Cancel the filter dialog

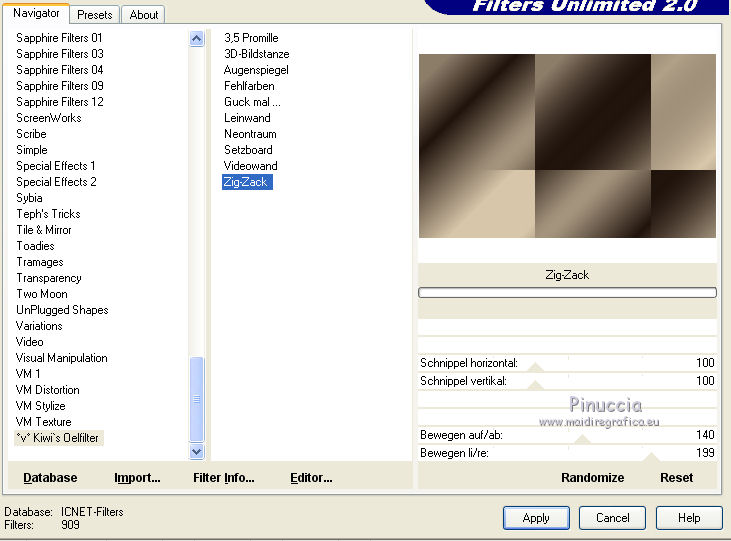pos(612,518)
